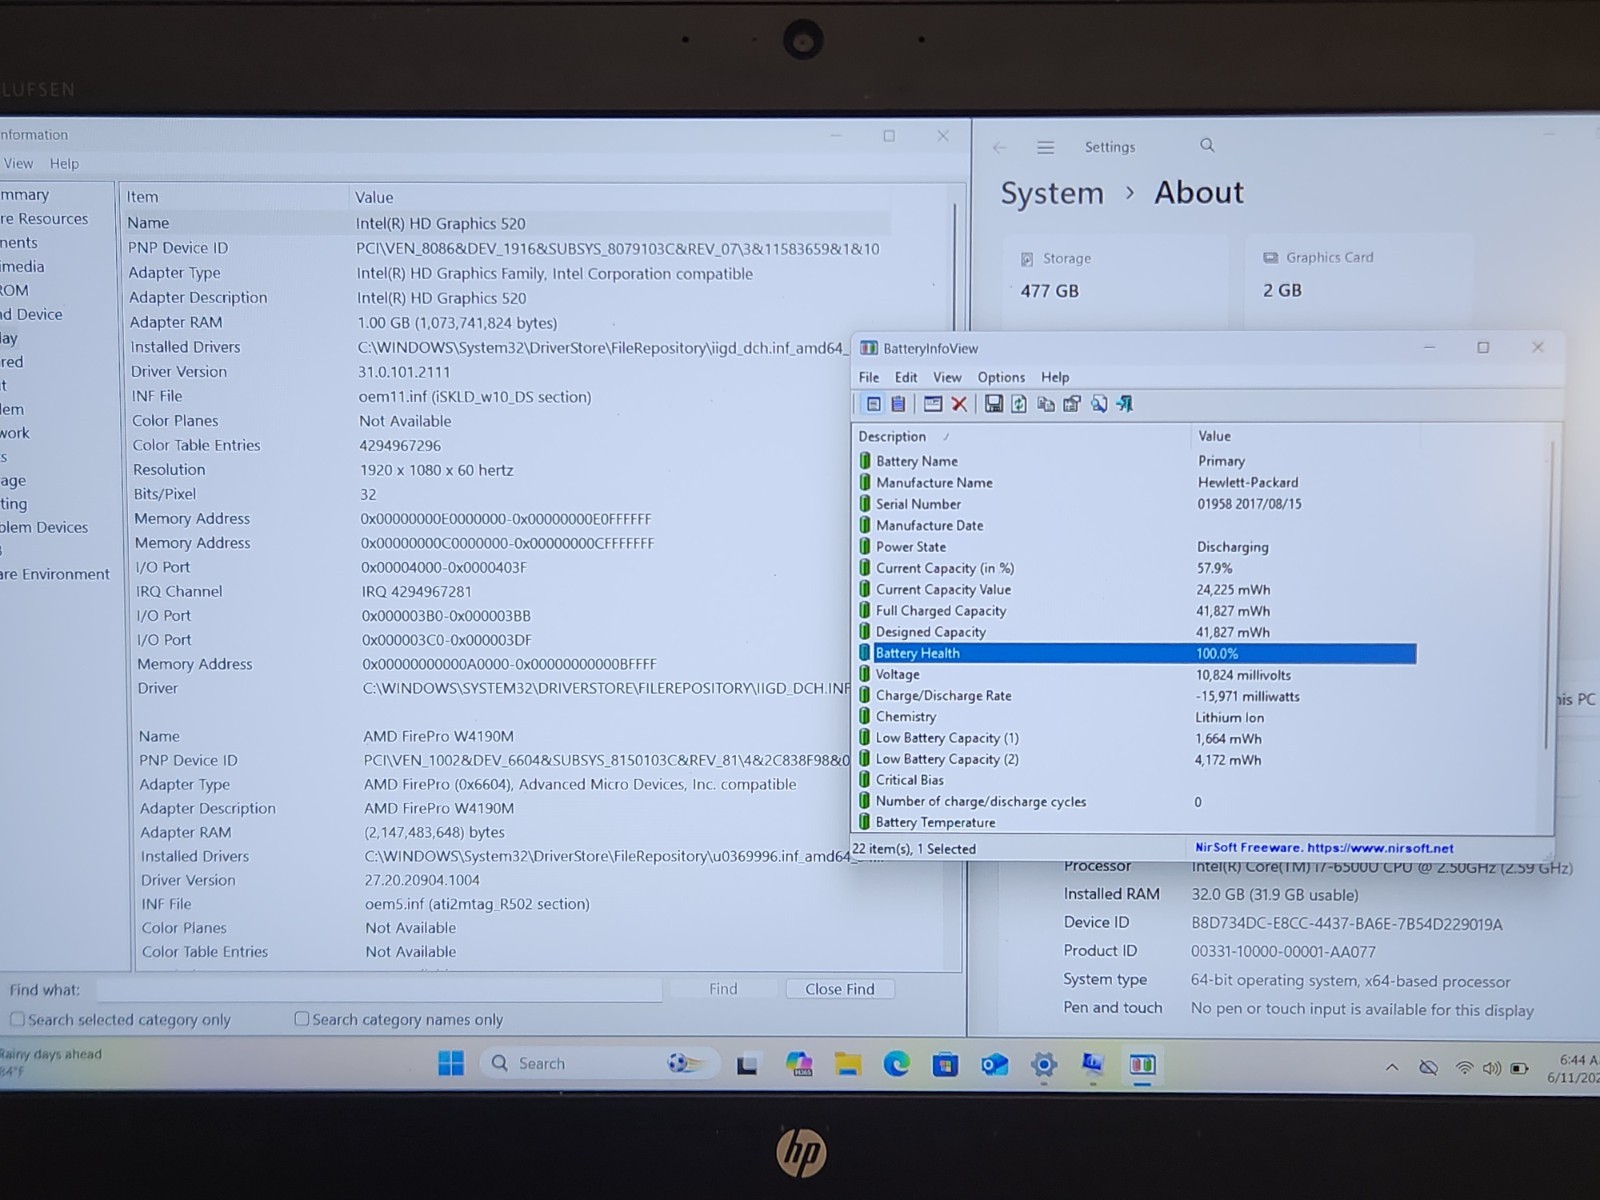The width and height of the screenshot is (1600, 1200).
Task: Select the Manufacture Name row
Action: click(x=1136, y=483)
